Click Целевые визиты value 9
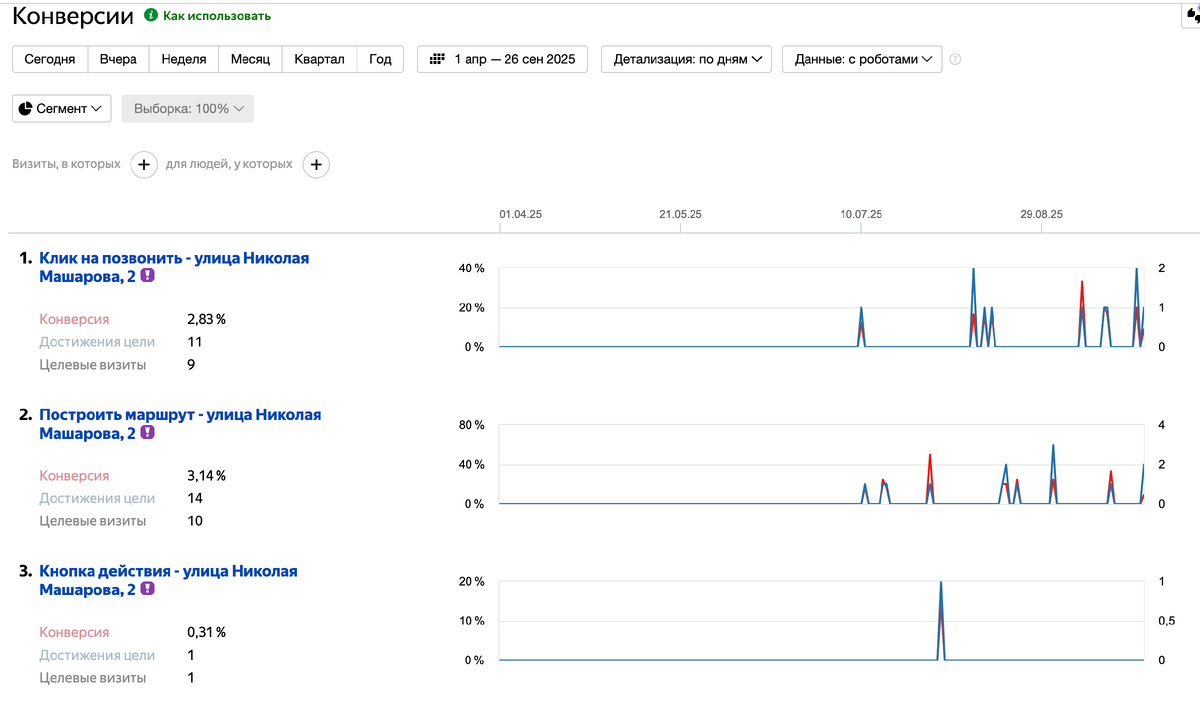1200x714 pixels. tap(191, 365)
